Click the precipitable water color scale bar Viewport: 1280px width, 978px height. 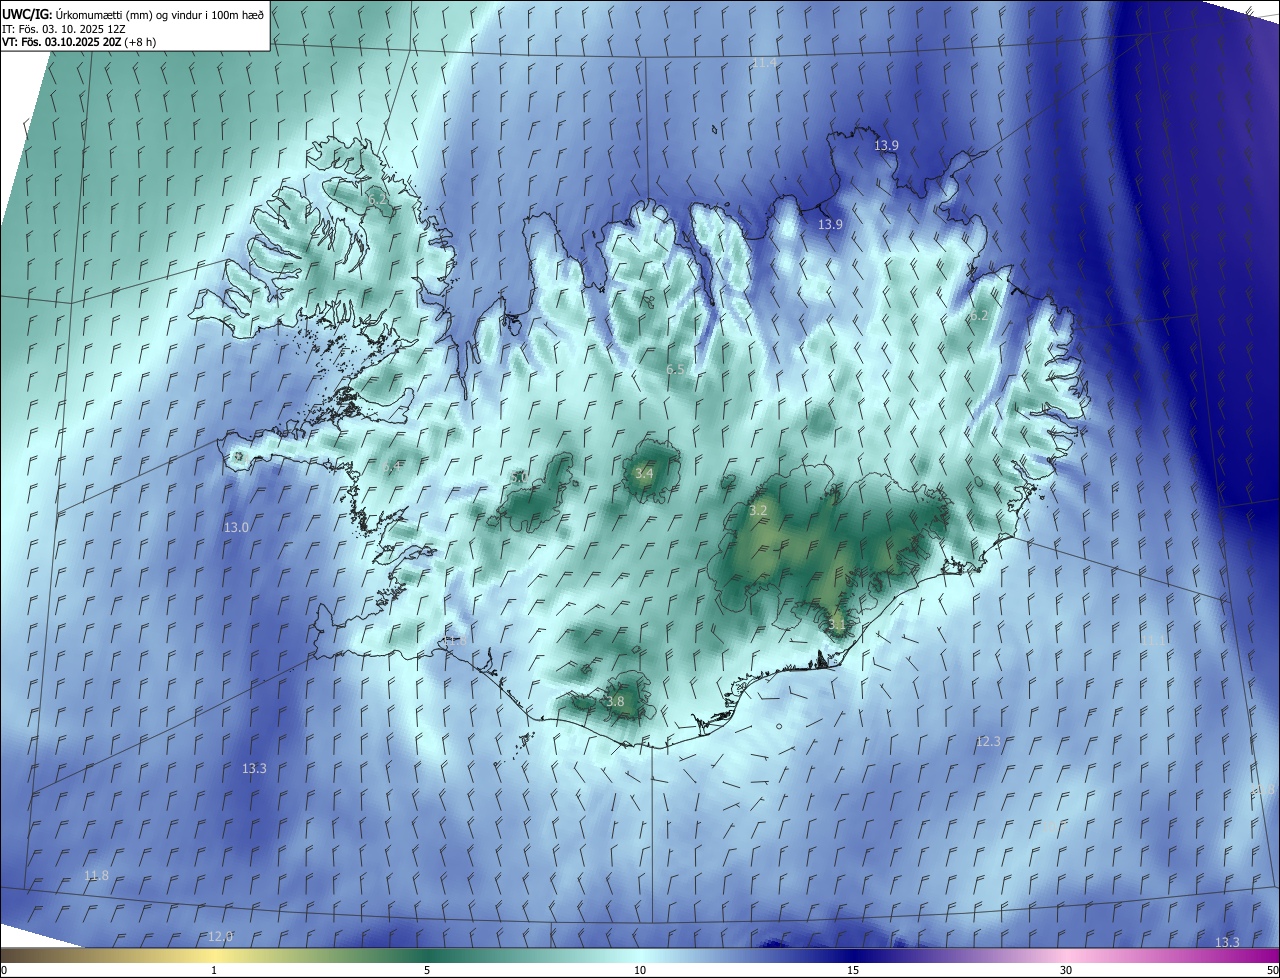[x=640, y=956]
